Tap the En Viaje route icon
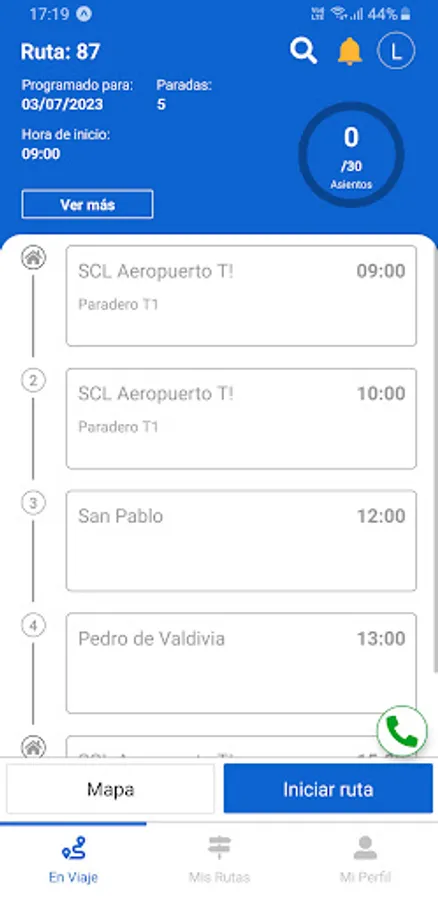438x900 pixels. coord(73,848)
